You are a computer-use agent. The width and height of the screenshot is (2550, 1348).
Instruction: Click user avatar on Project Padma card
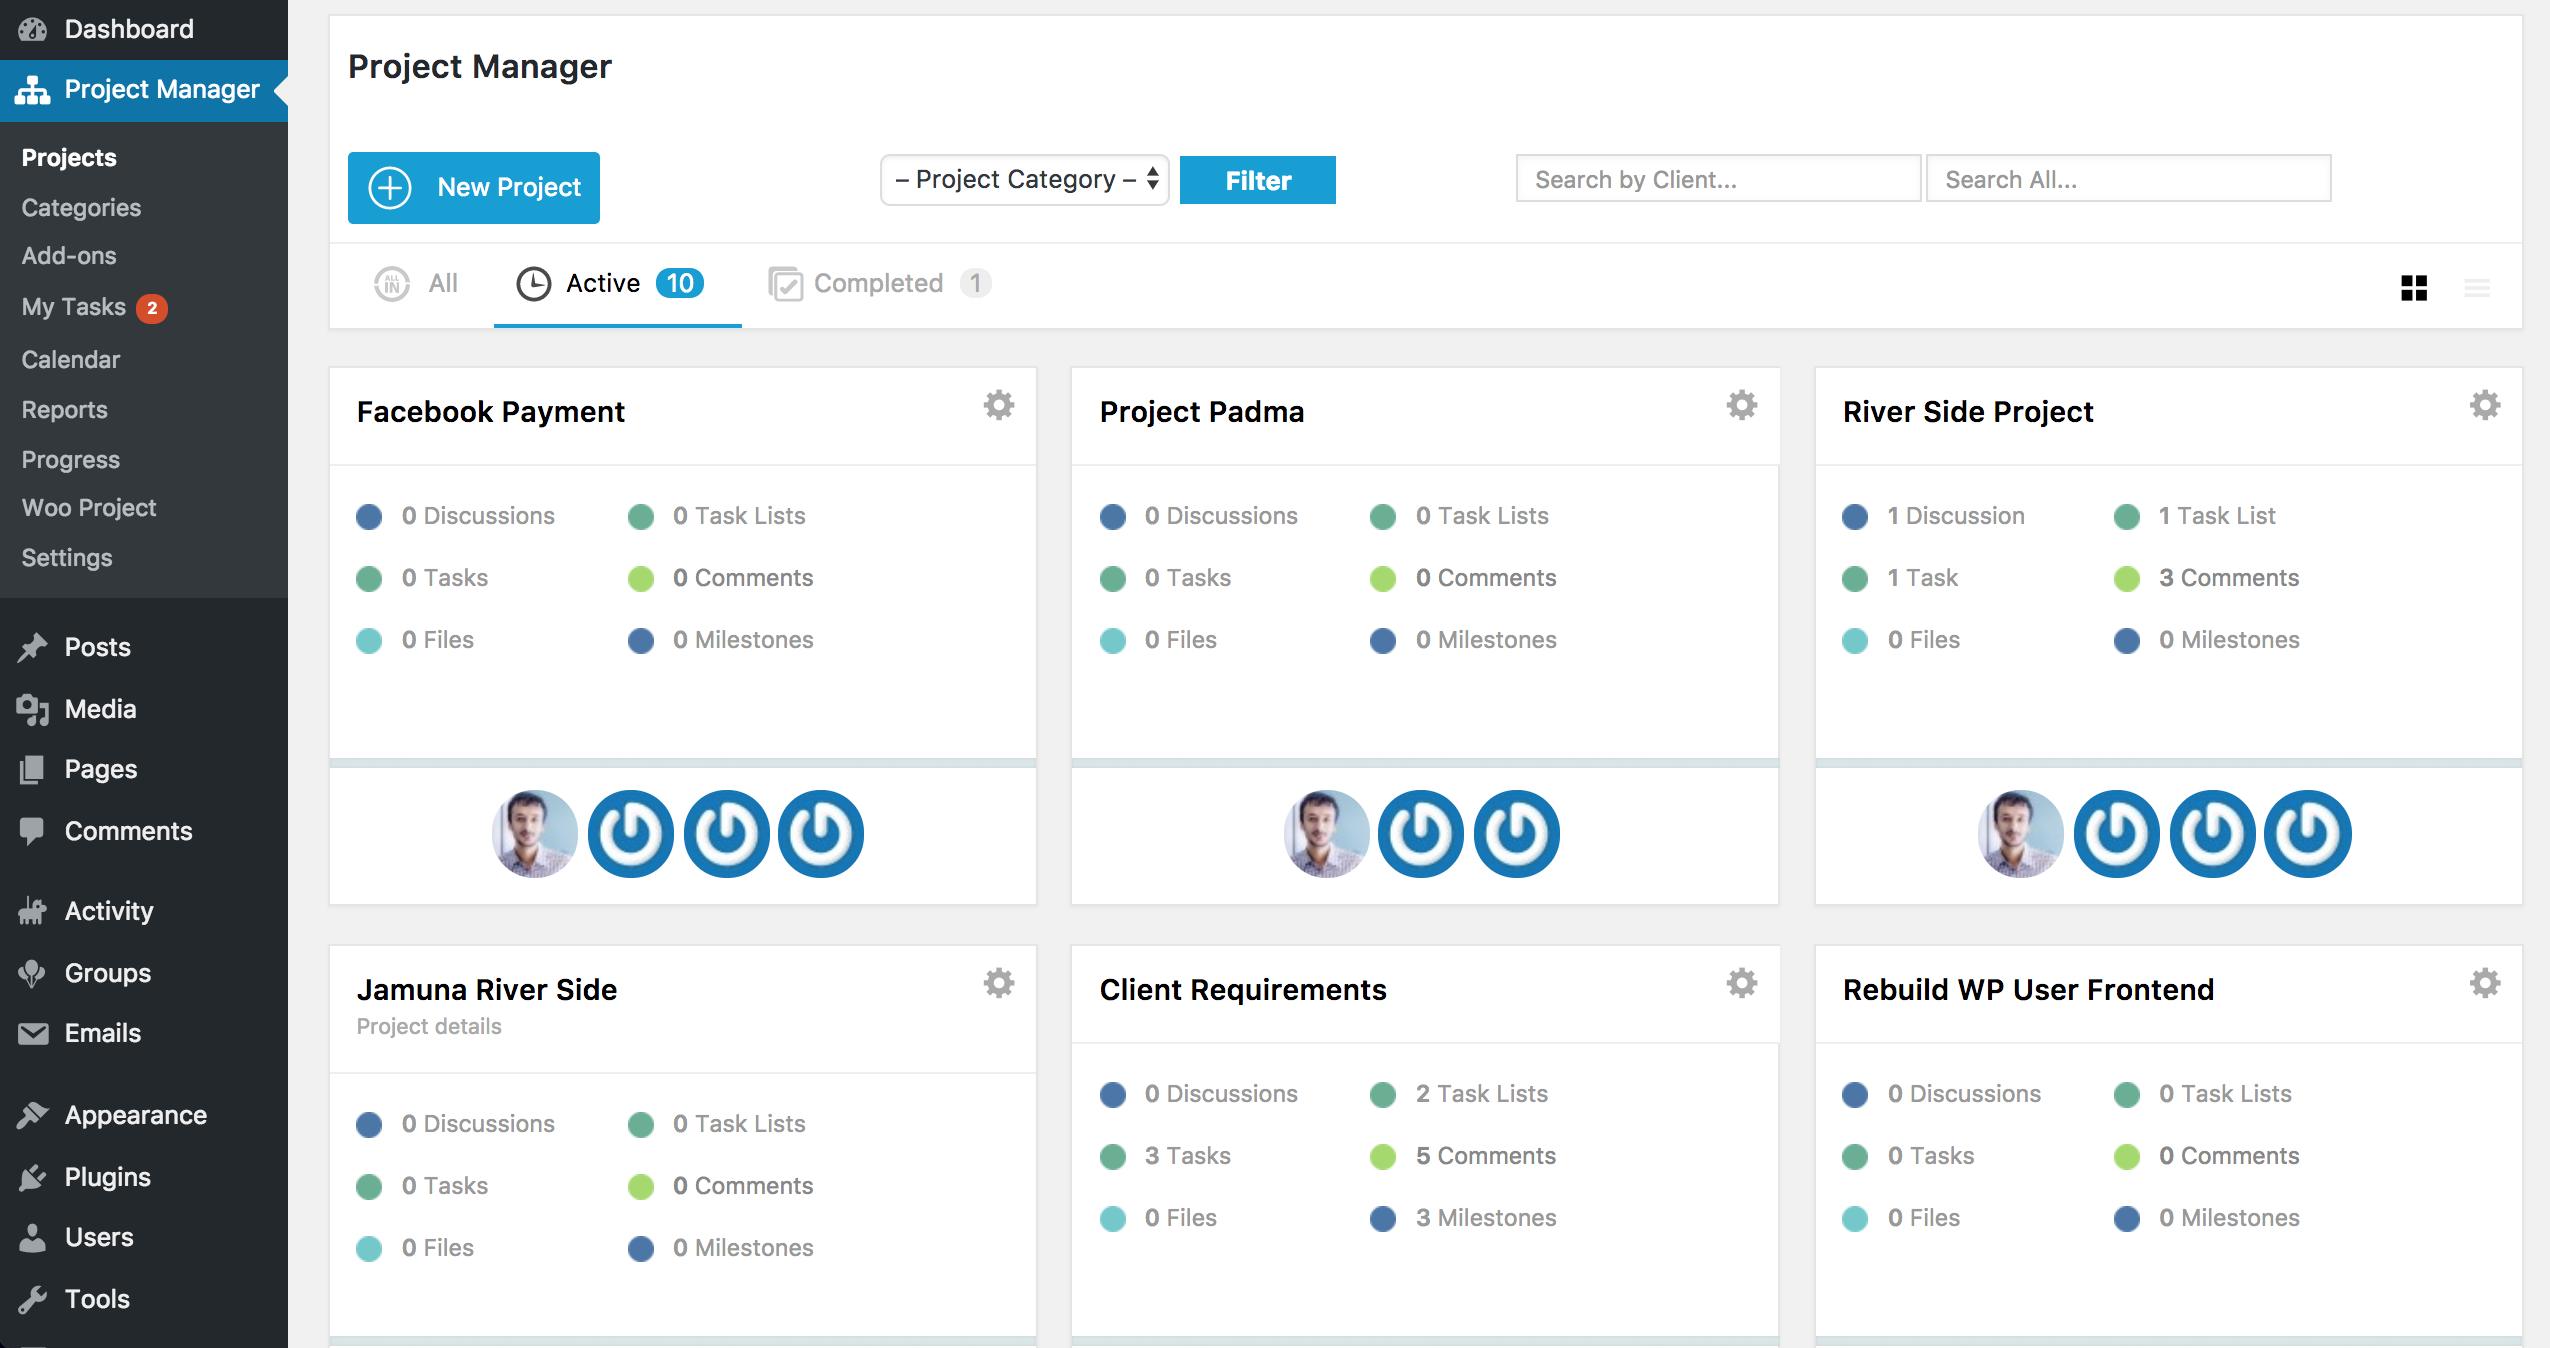coord(1327,832)
